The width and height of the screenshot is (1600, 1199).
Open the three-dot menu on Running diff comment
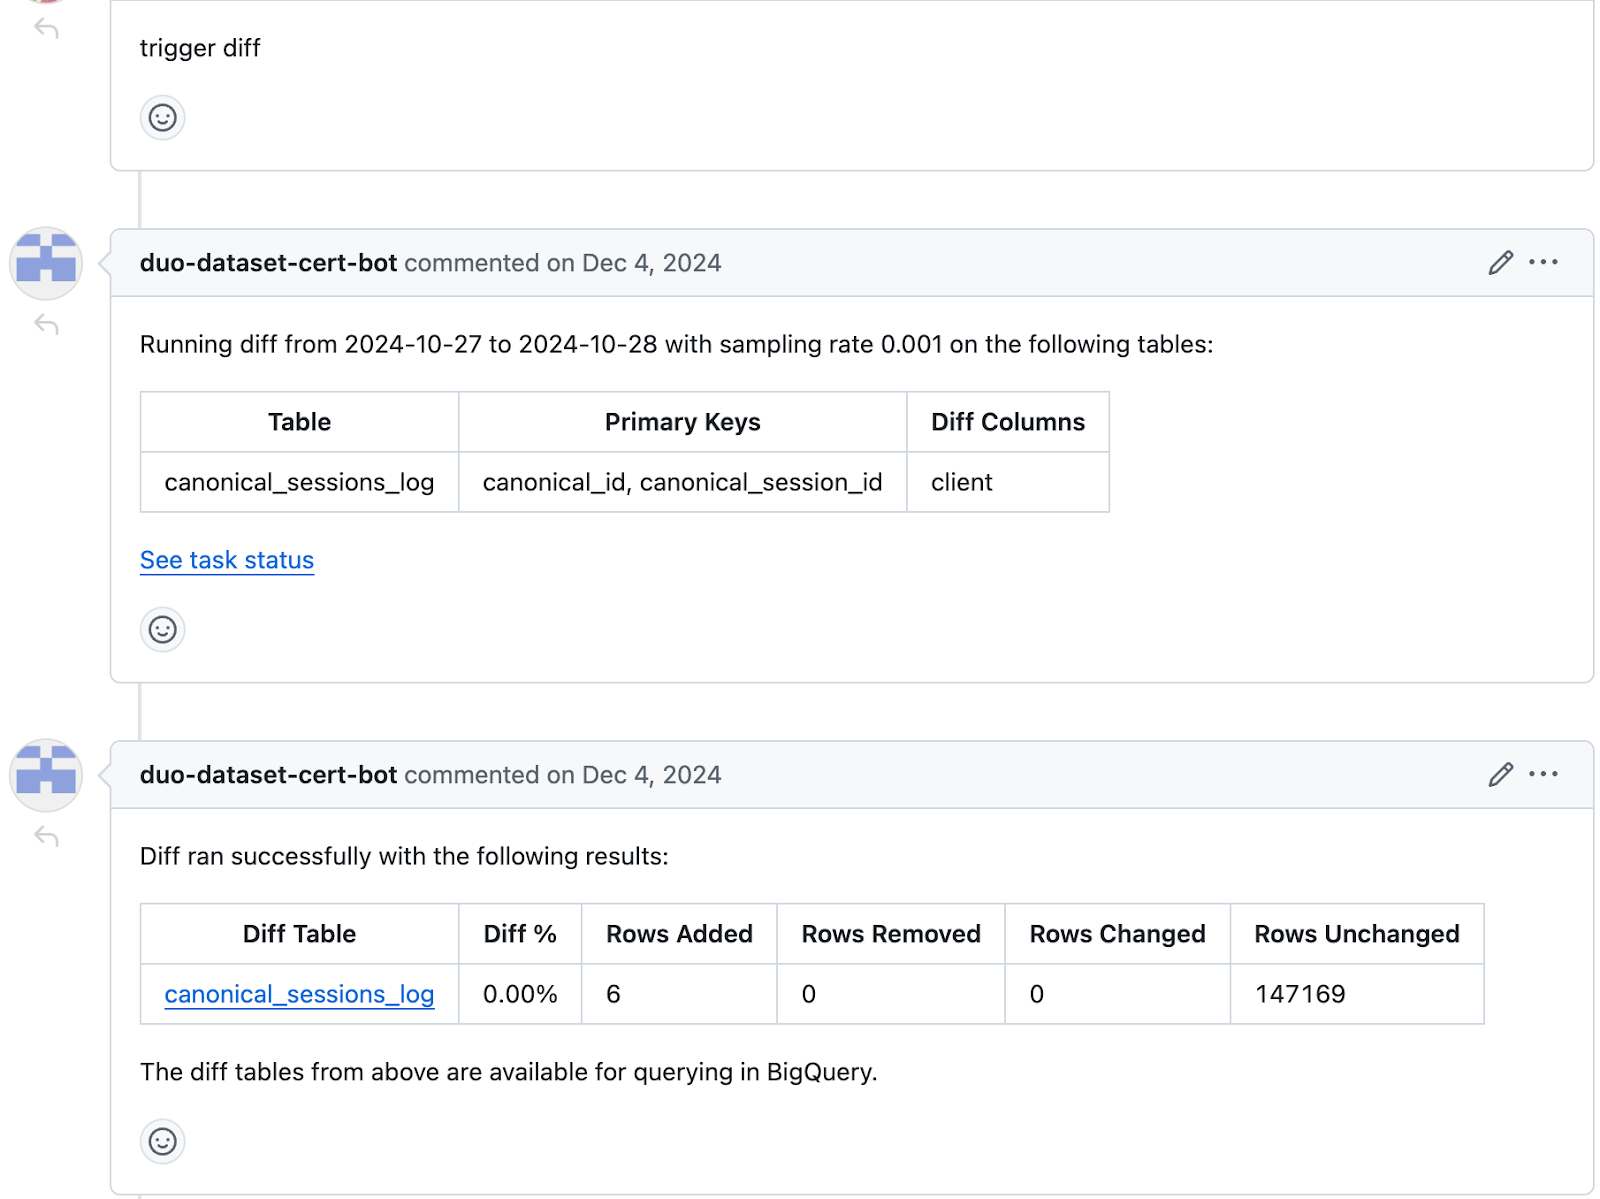[x=1543, y=263]
